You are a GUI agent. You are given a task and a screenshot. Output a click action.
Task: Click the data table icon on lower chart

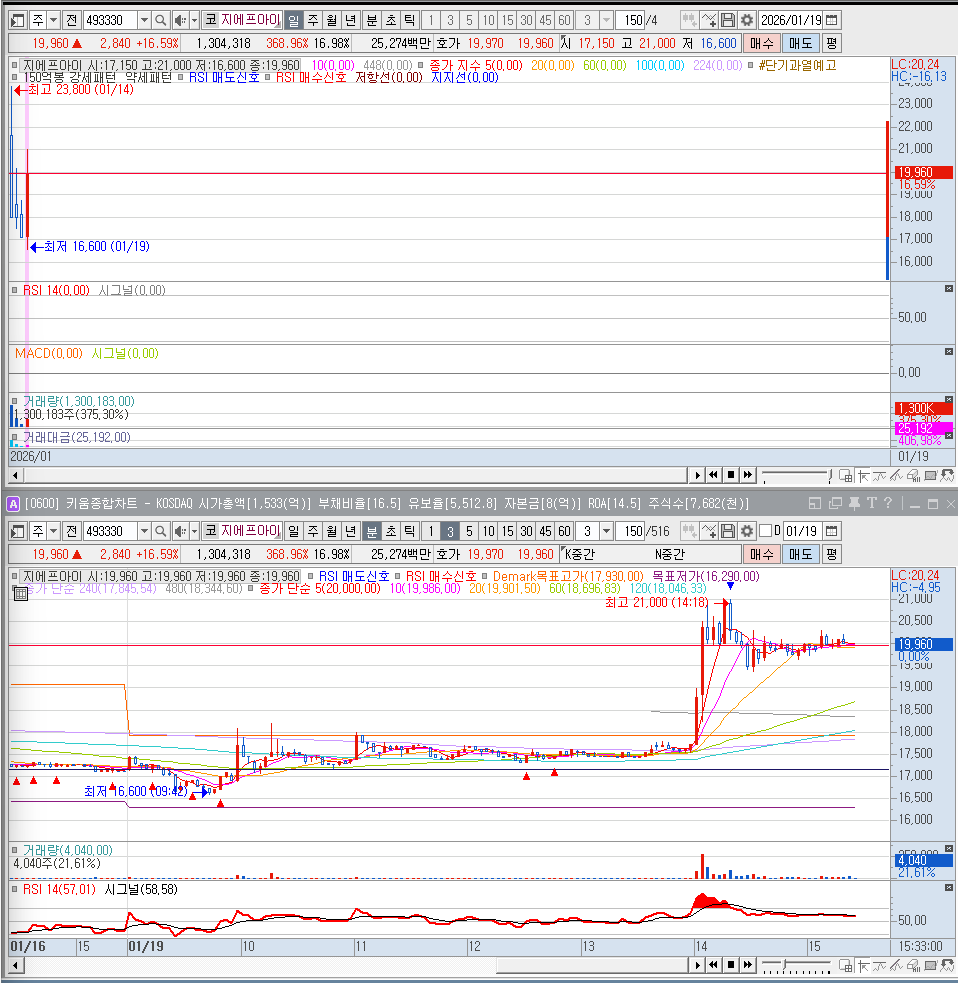[x=20, y=593]
